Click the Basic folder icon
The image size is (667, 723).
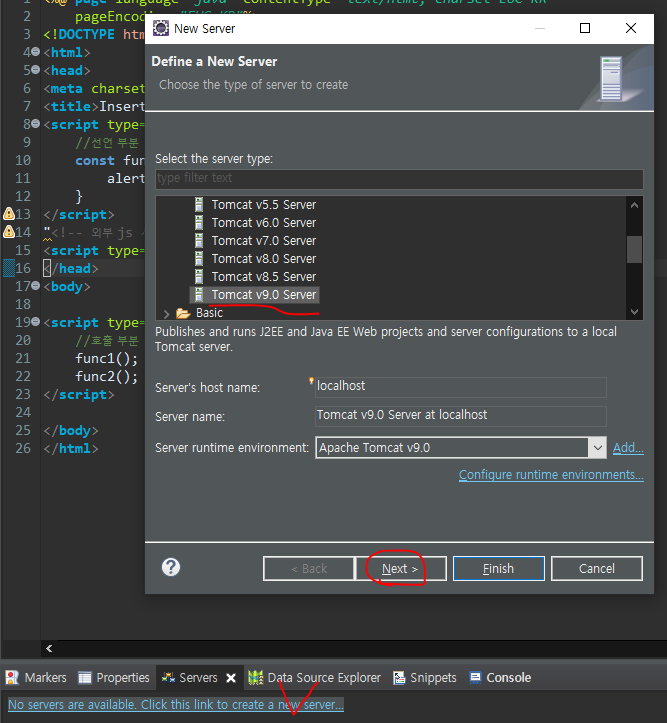[183, 313]
